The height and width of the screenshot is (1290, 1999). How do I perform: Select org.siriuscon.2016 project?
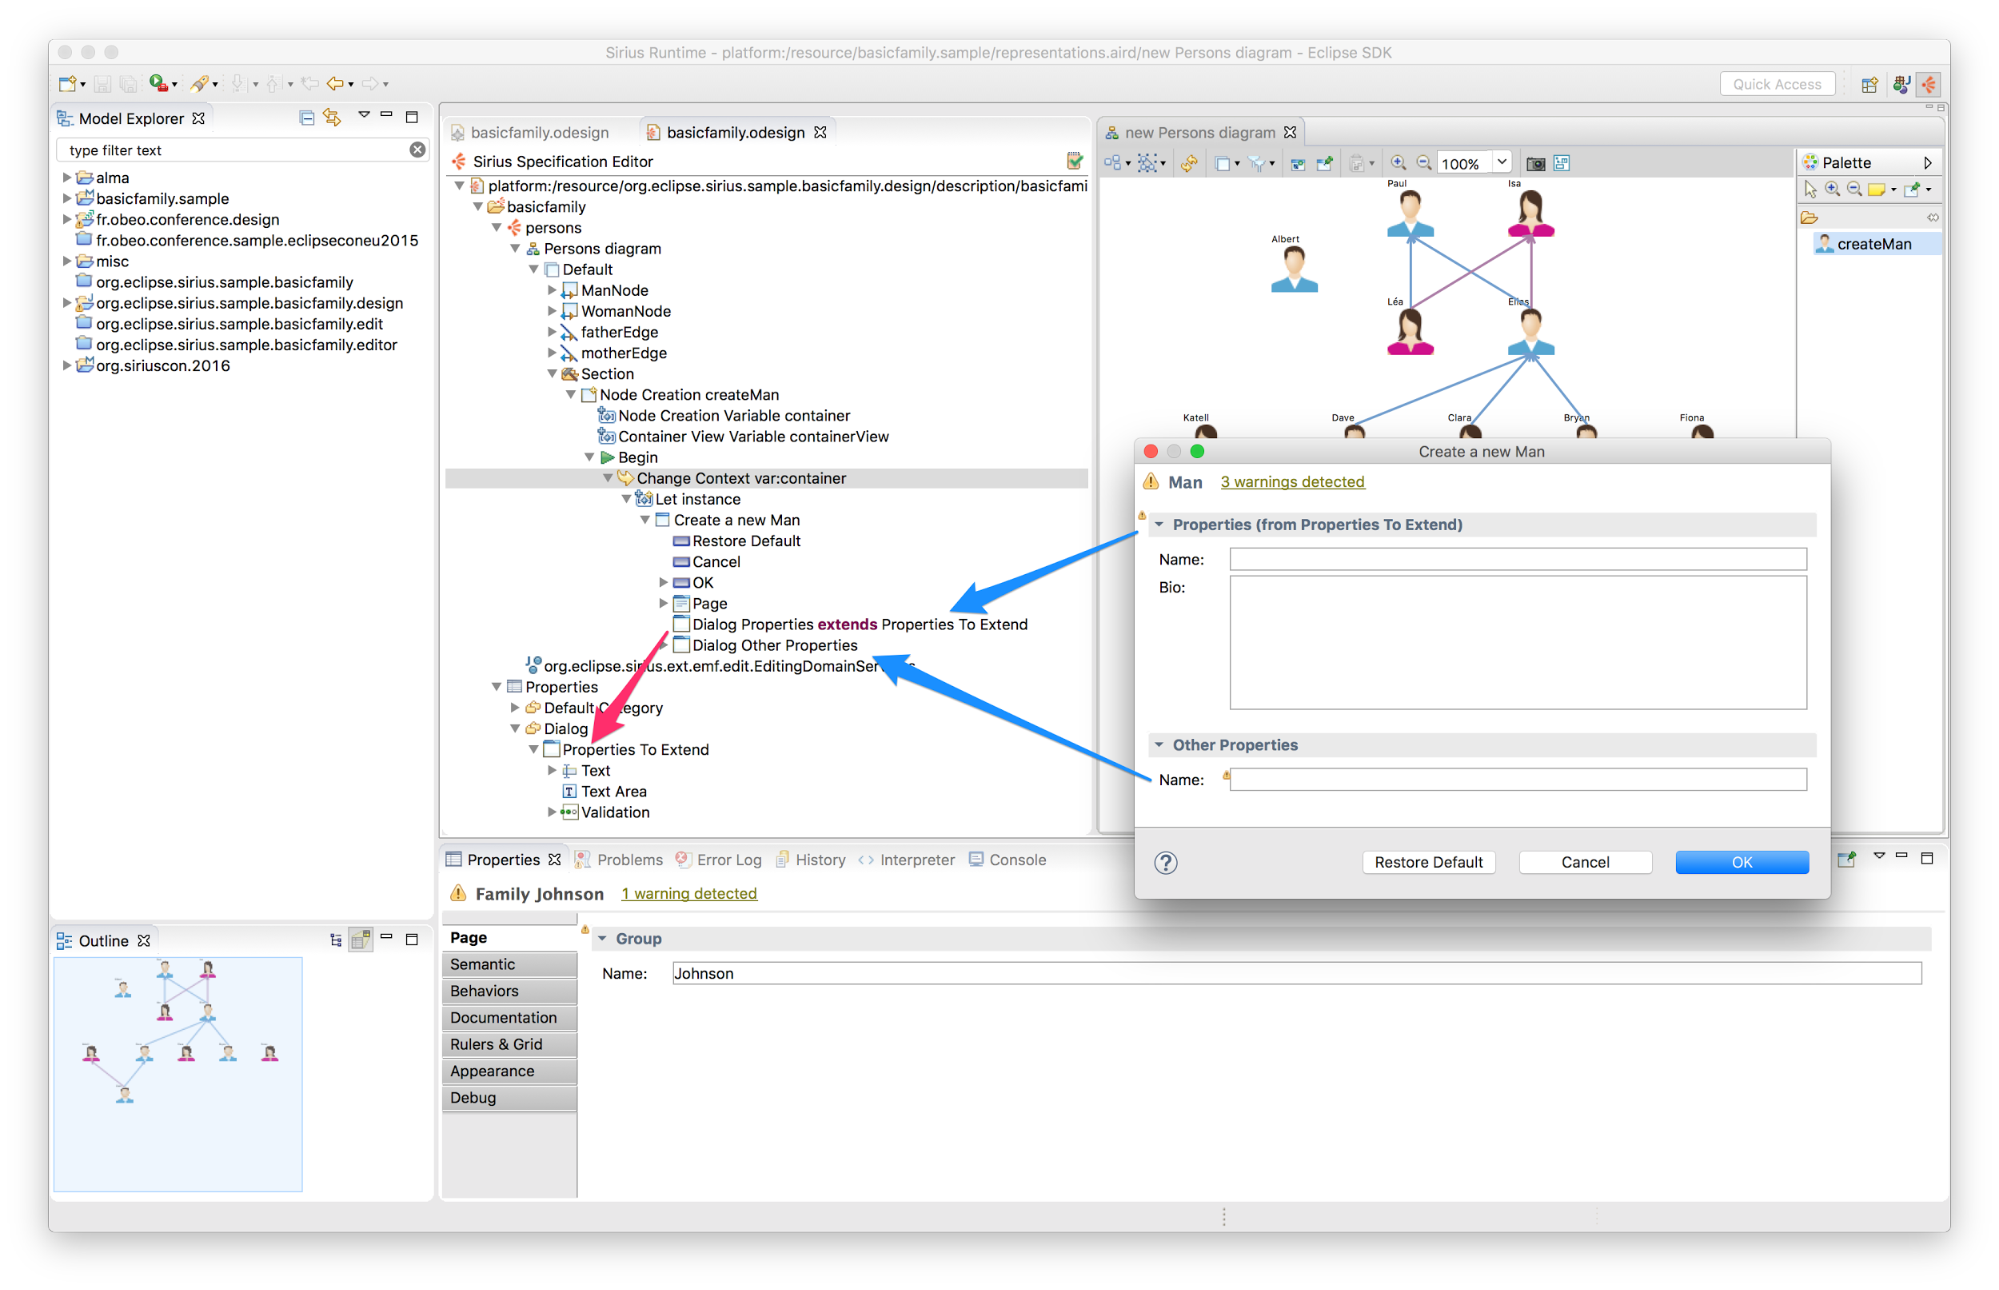click(153, 366)
